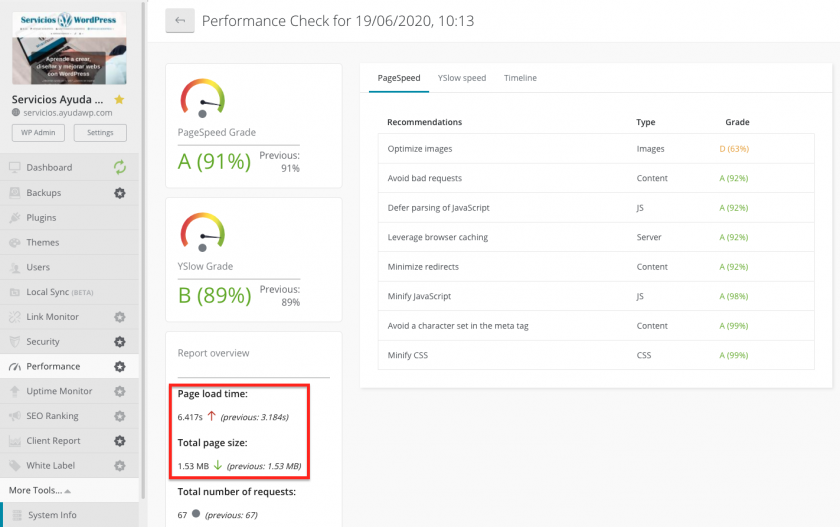Click the favorite star next to site name
This screenshot has height=527, width=840.
(x=120, y=100)
